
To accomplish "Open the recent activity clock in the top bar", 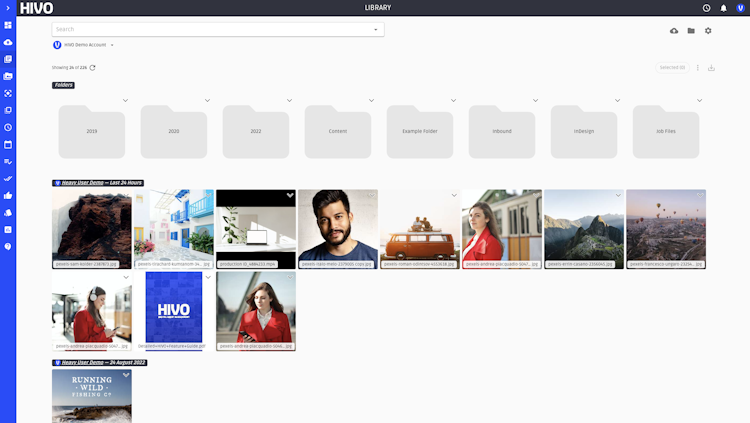I will 706,8.
